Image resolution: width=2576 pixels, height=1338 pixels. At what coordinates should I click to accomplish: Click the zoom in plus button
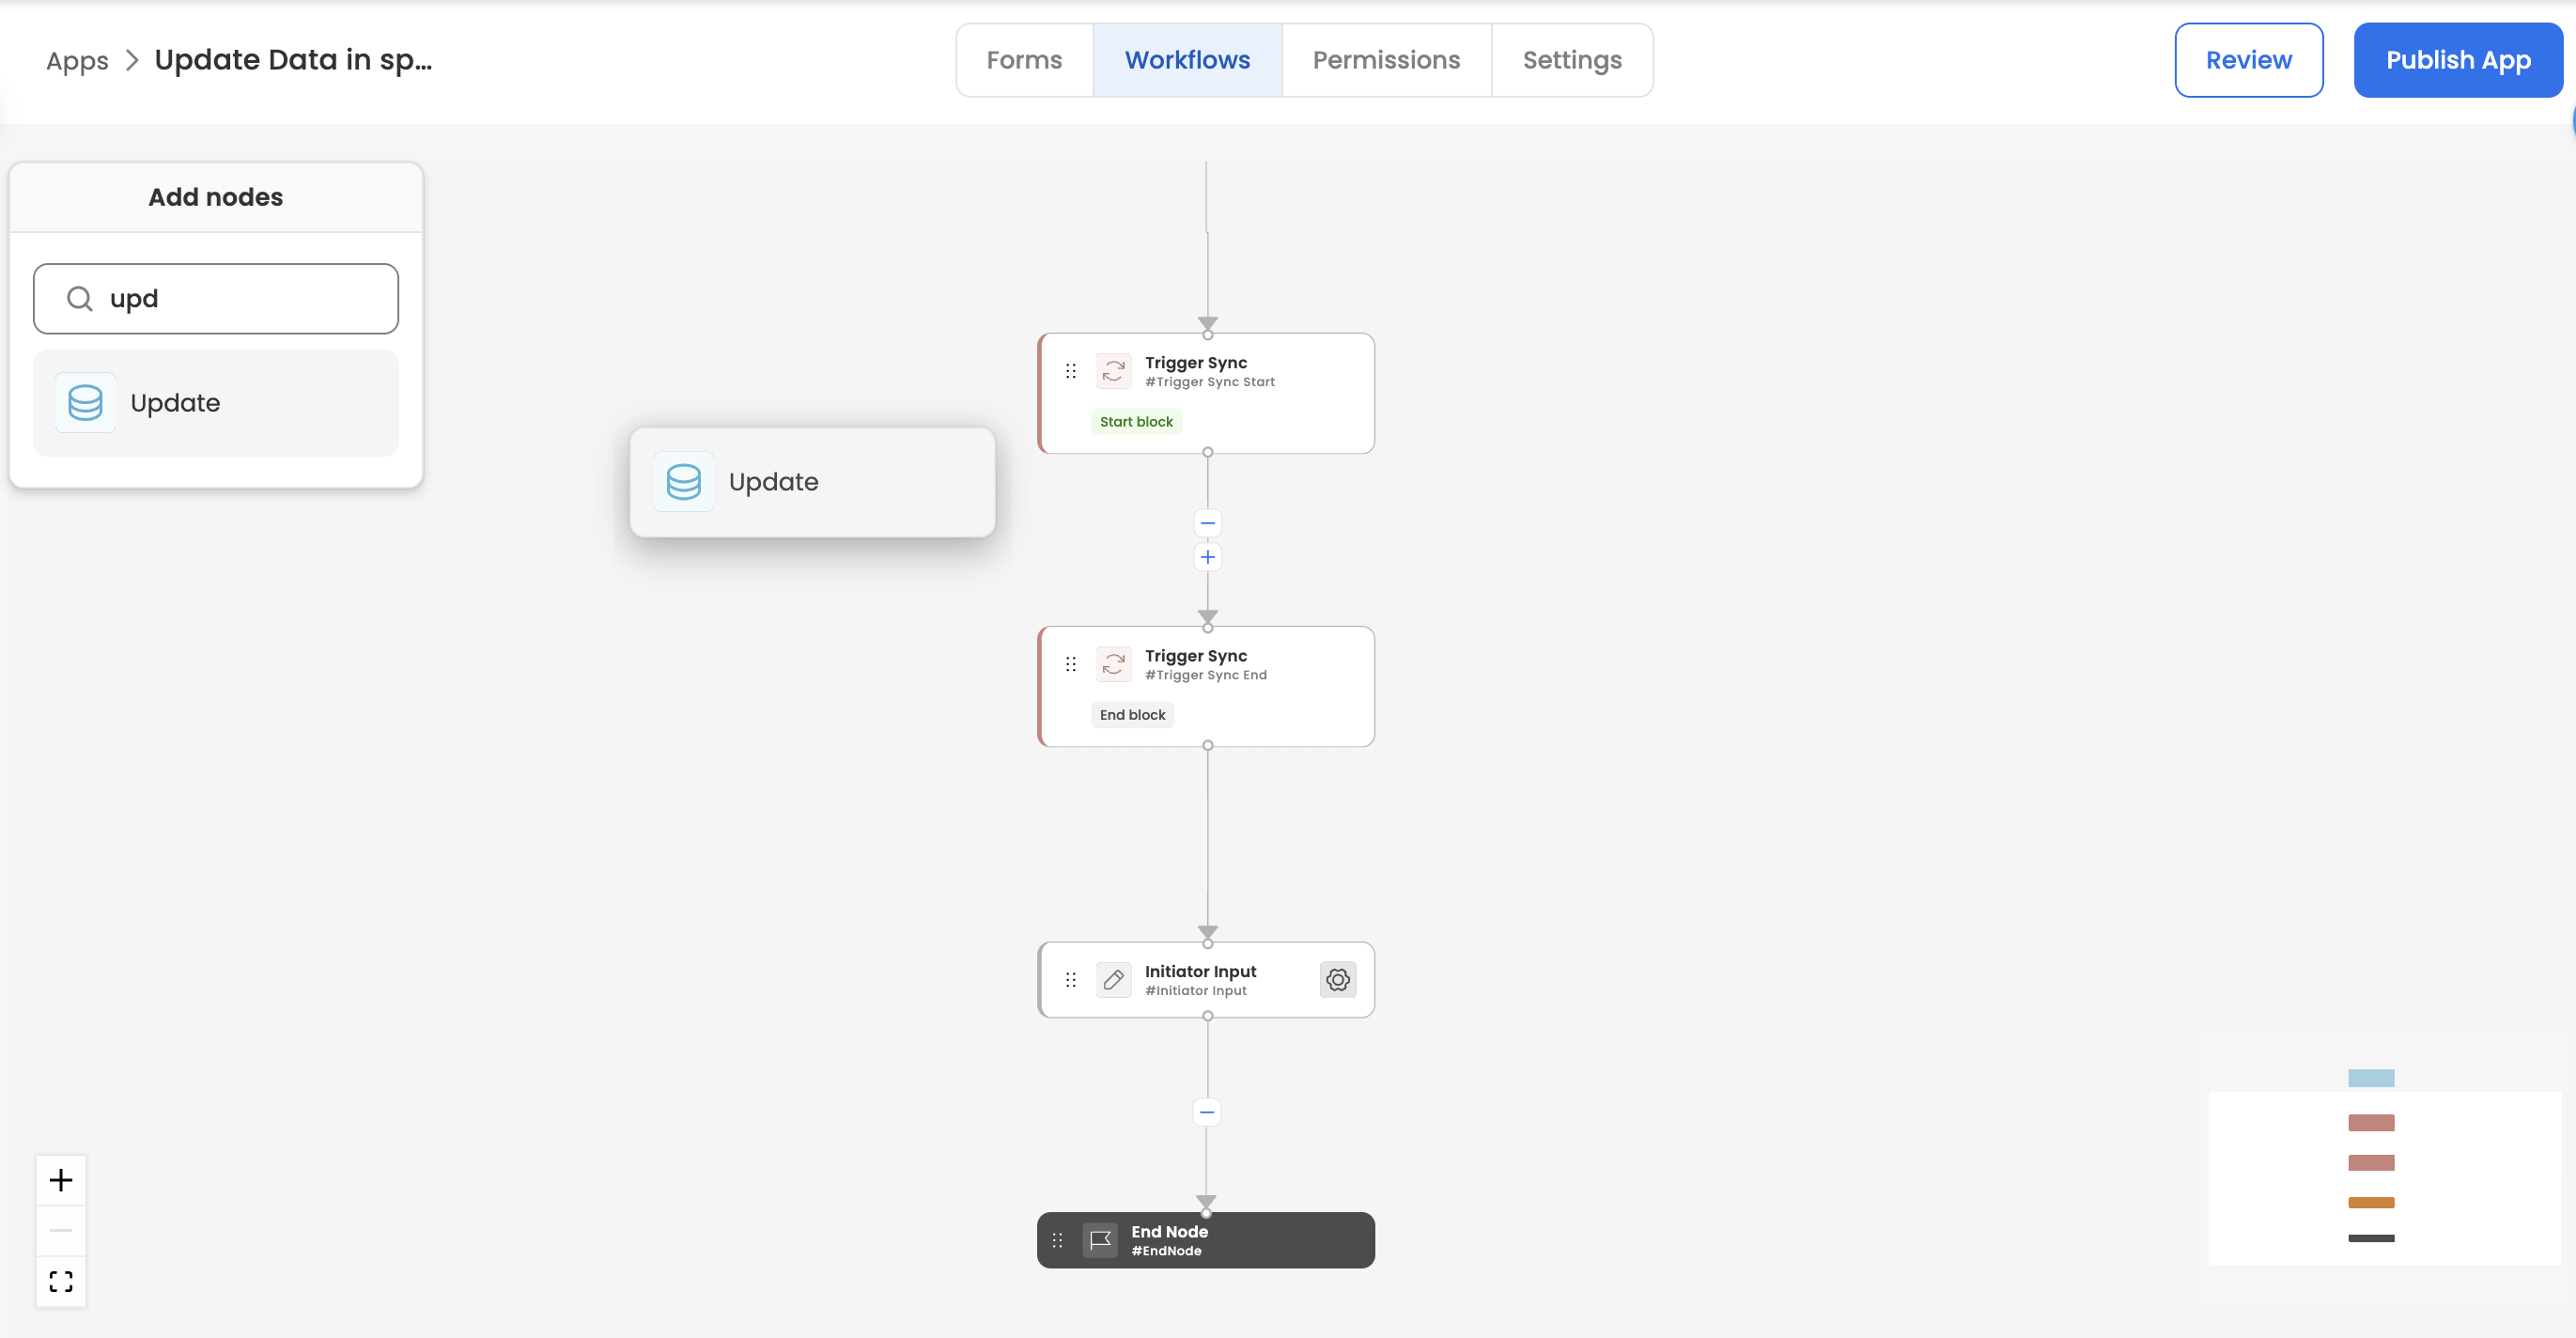[x=61, y=1180]
